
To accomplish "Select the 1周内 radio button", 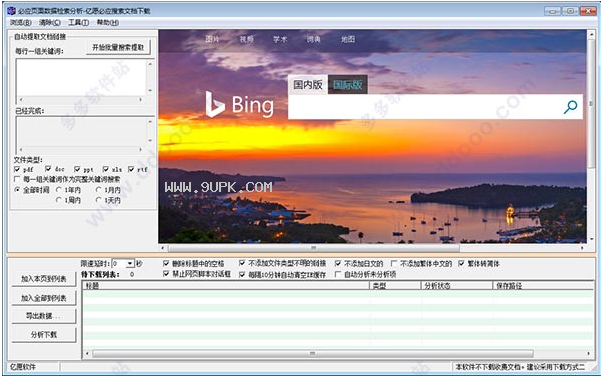I will (x=59, y=200).
